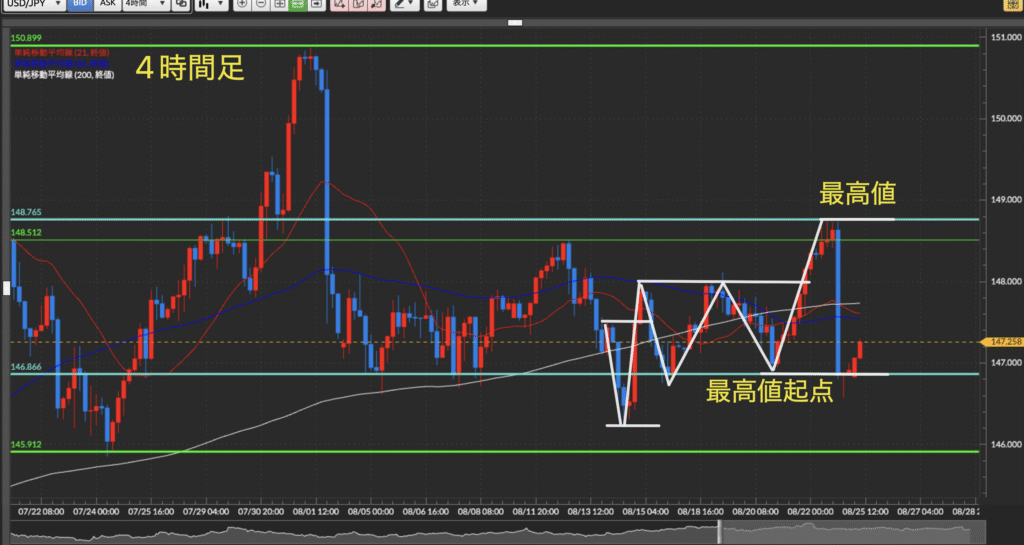Open the 表示 display menu
Image resolution: width=1024 pixels, height=545 pixels.
click(466, 4)
